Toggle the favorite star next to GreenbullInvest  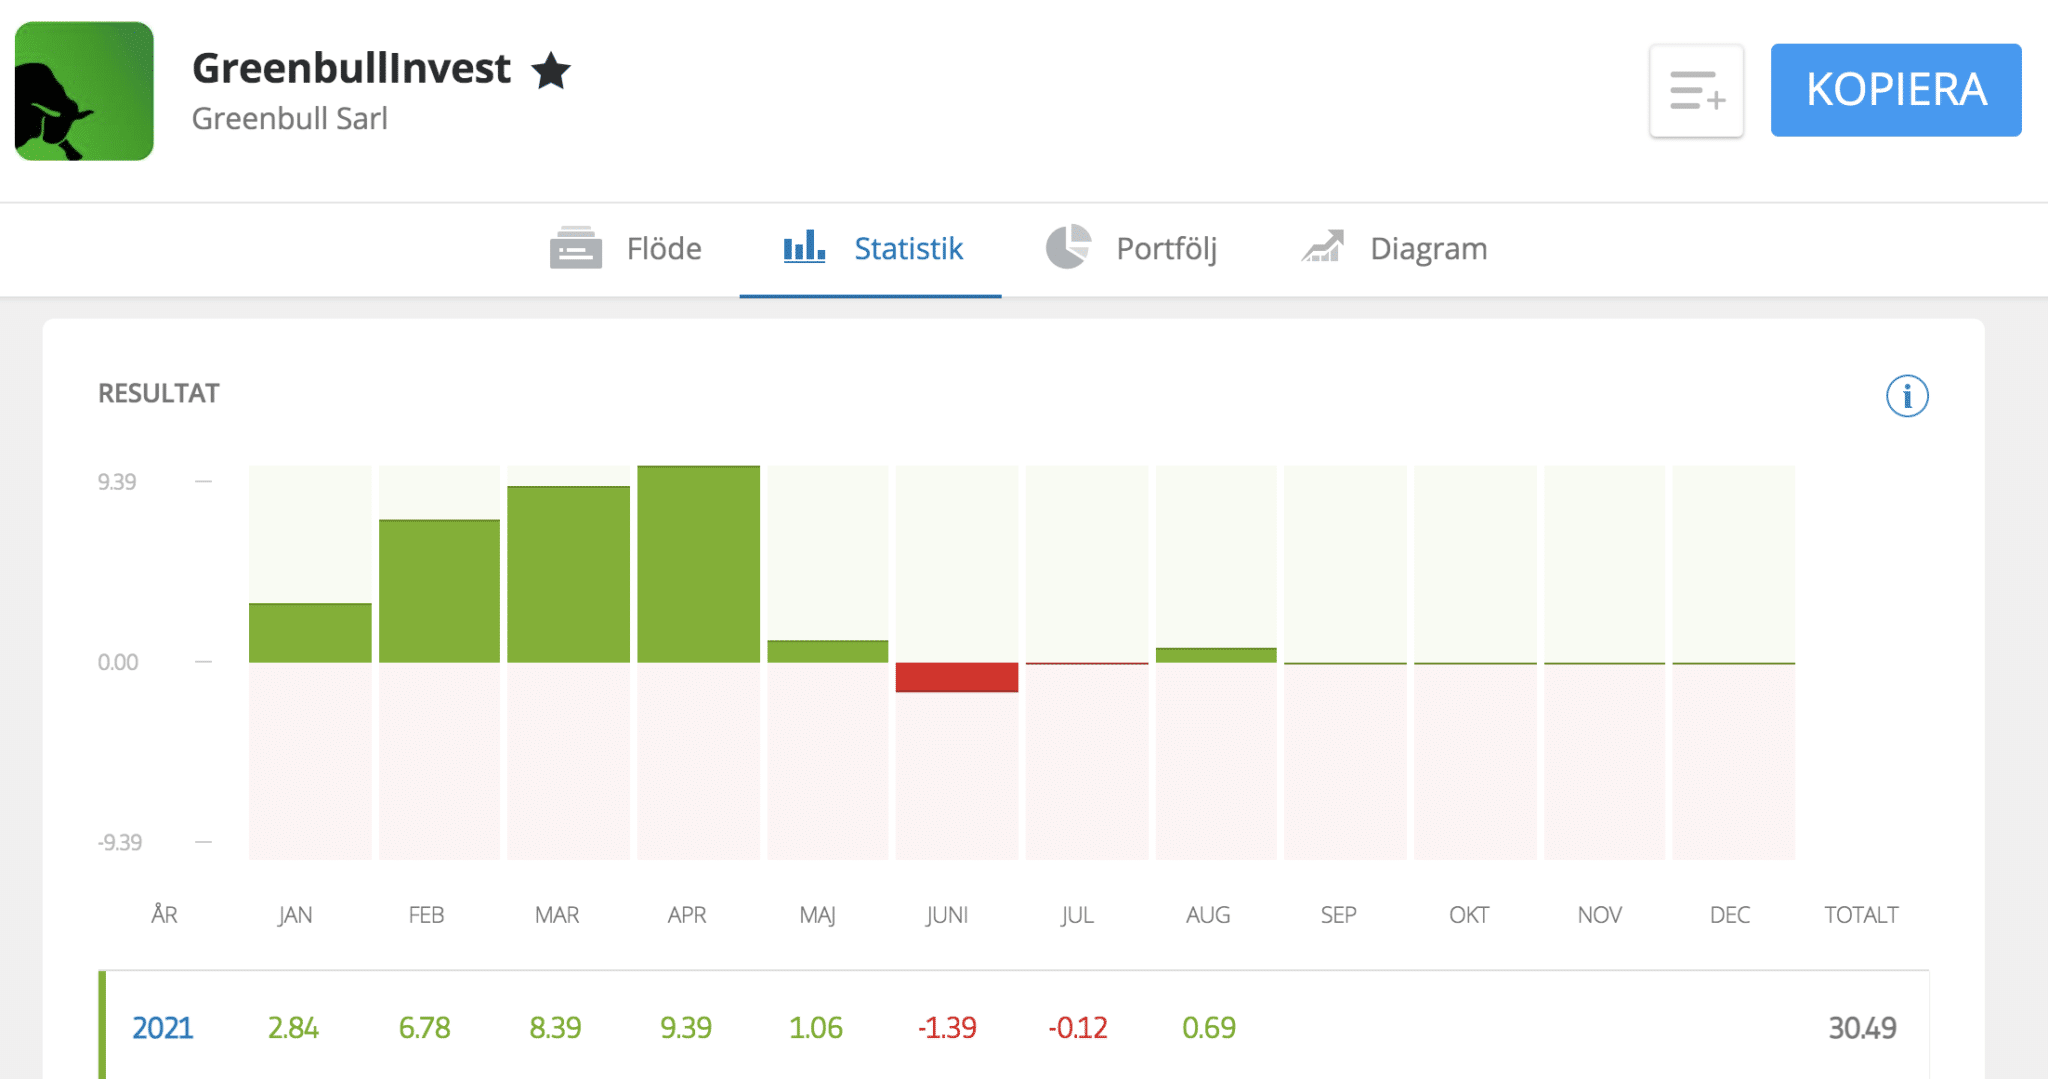coord(551,71)
